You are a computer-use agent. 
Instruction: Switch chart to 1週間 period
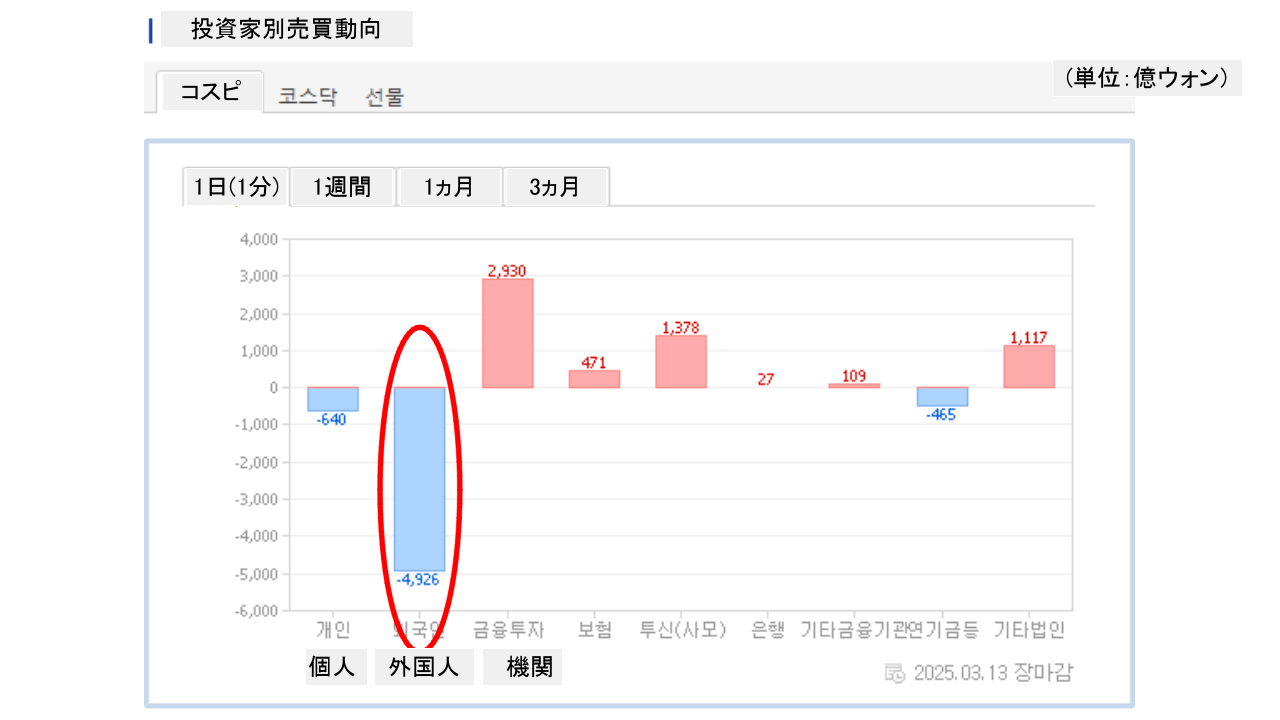343,187
